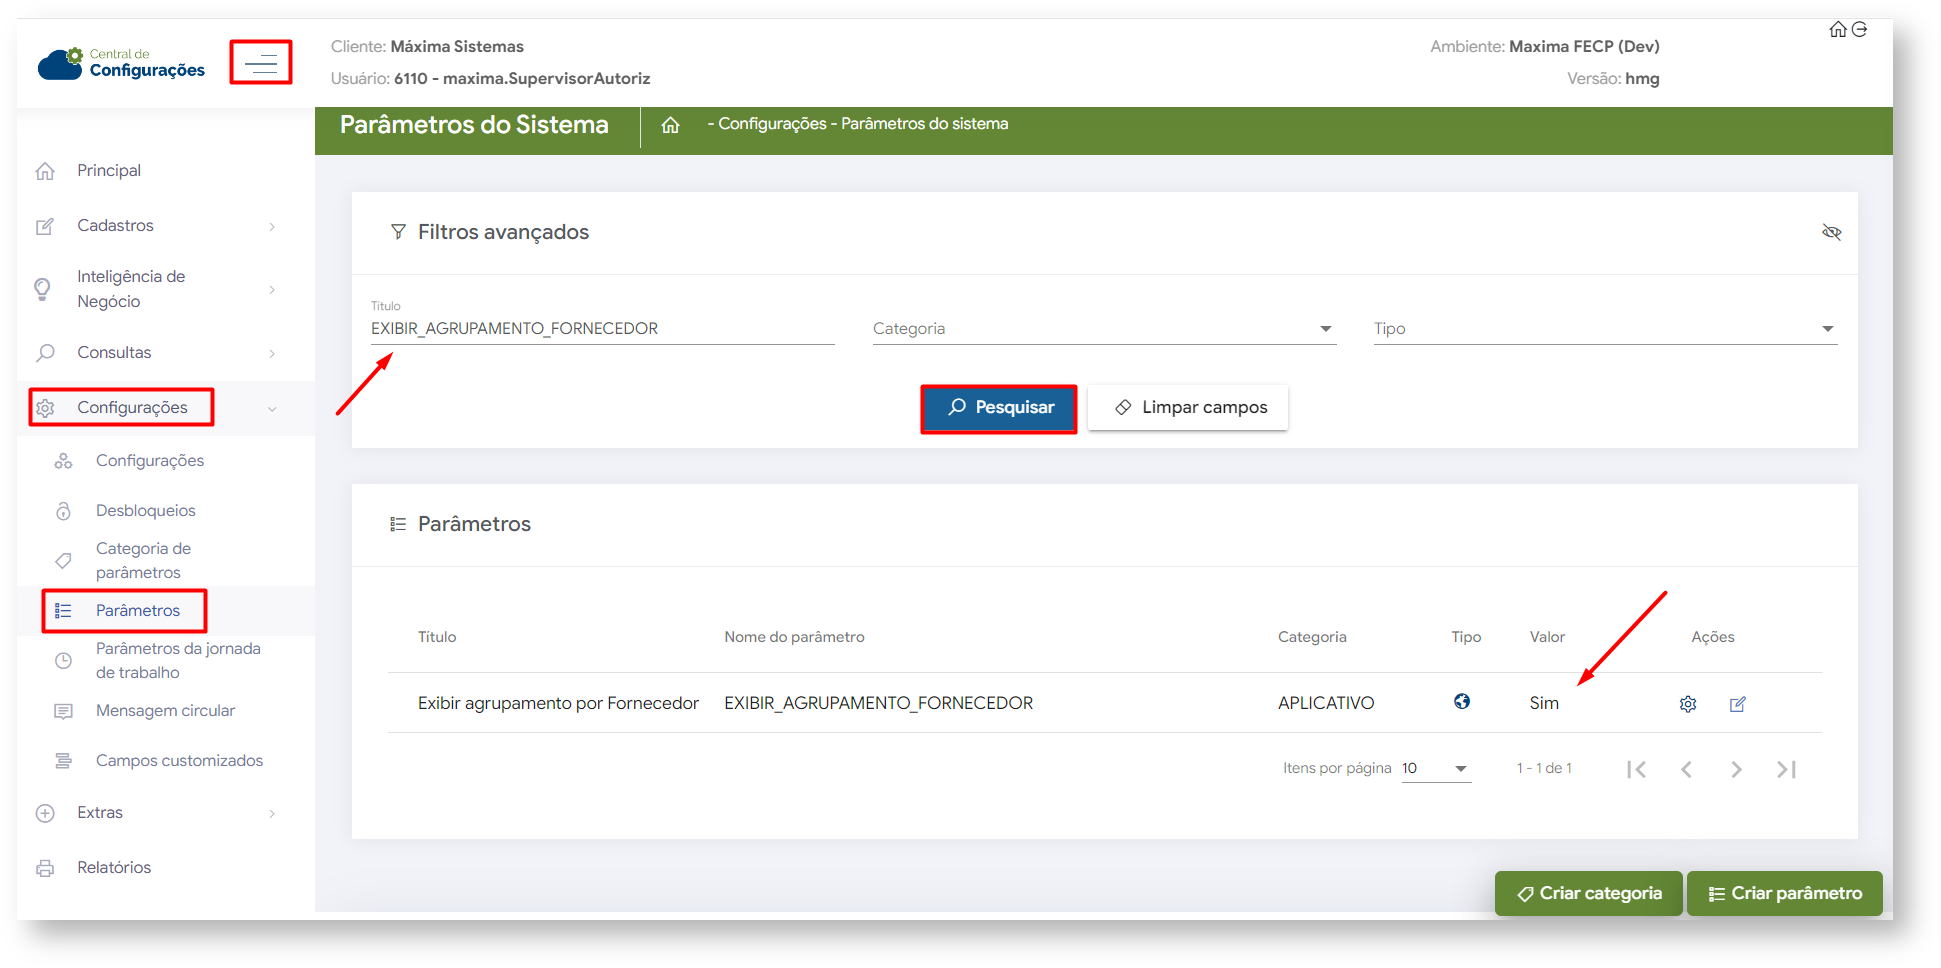Click the Limpar campos button
Viewport: 1941px width, 968px height.
(1188, 408)
